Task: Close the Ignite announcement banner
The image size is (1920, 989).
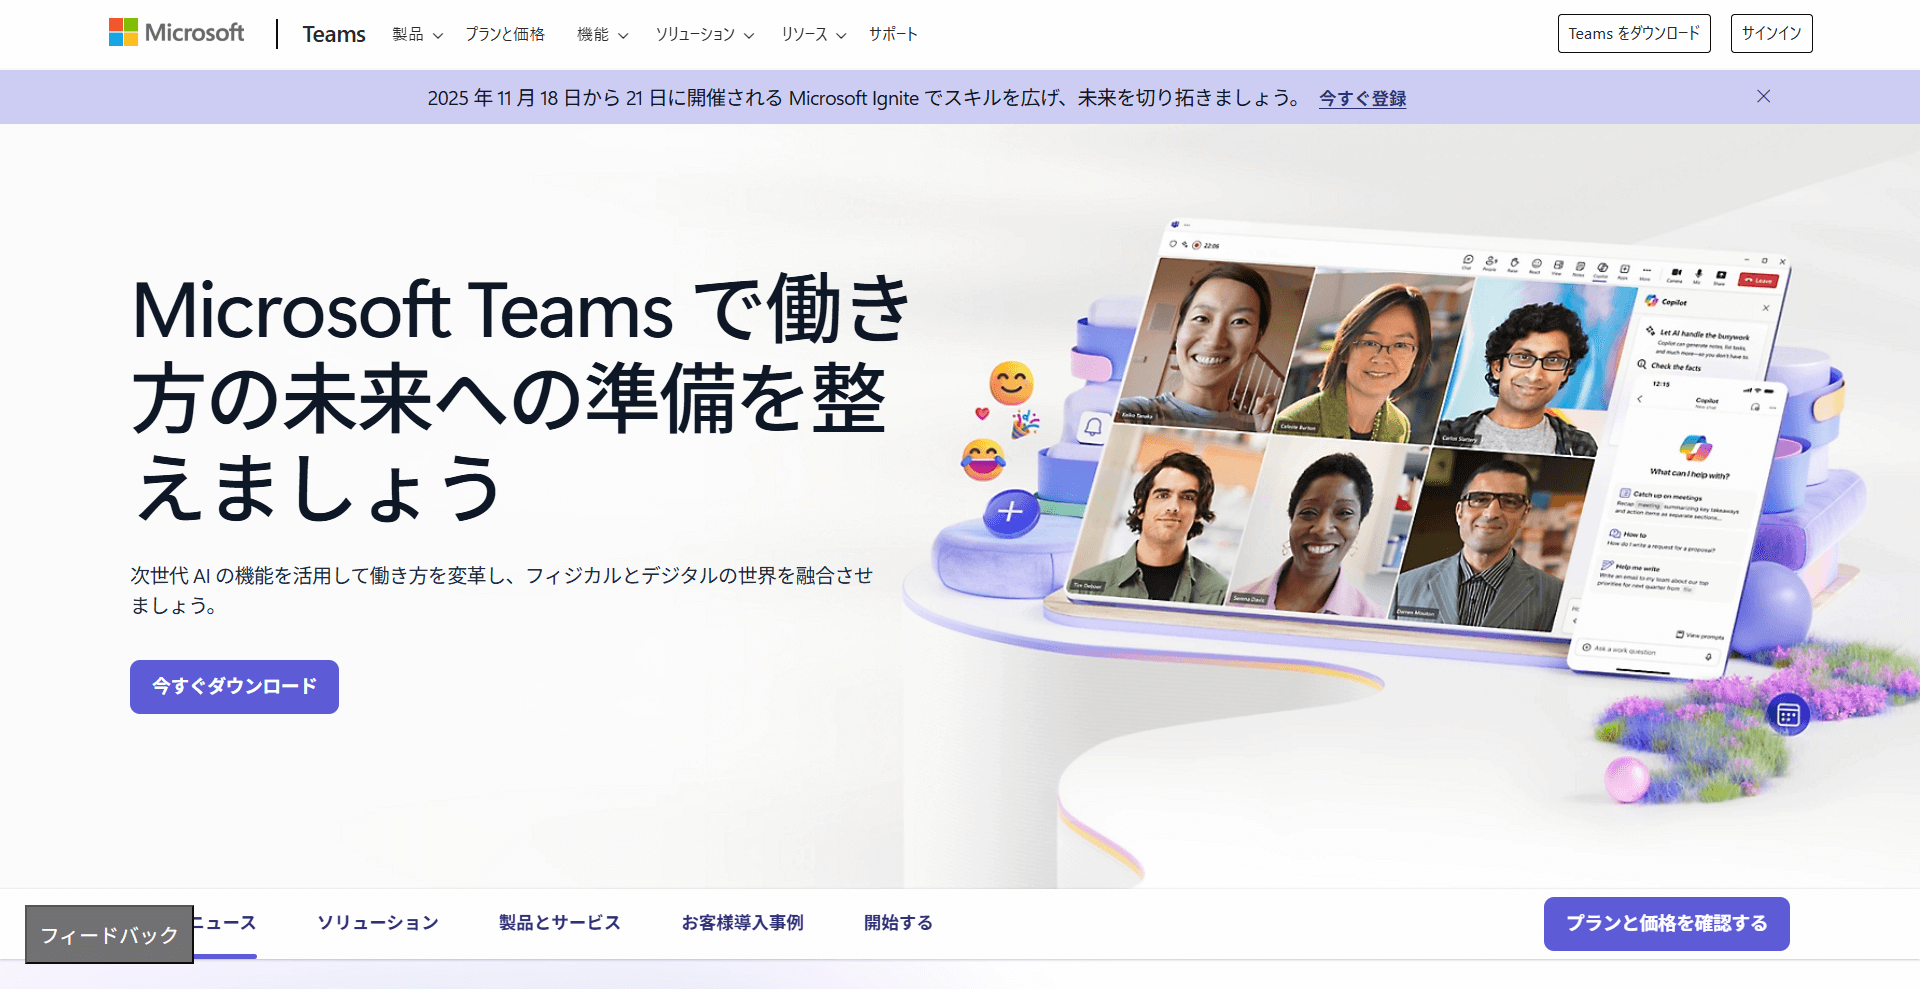Action: 1763,96
